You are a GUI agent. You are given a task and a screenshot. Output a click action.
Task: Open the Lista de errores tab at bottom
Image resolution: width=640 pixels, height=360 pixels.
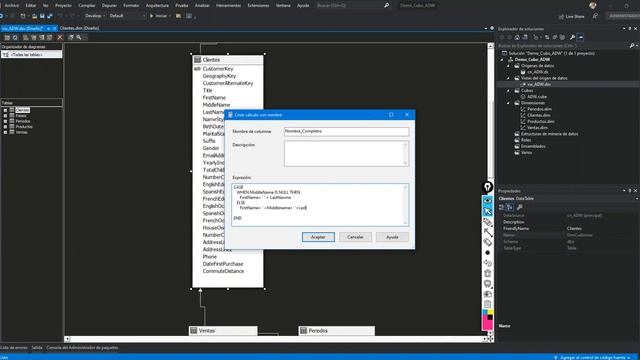click(x=14, y=348)
